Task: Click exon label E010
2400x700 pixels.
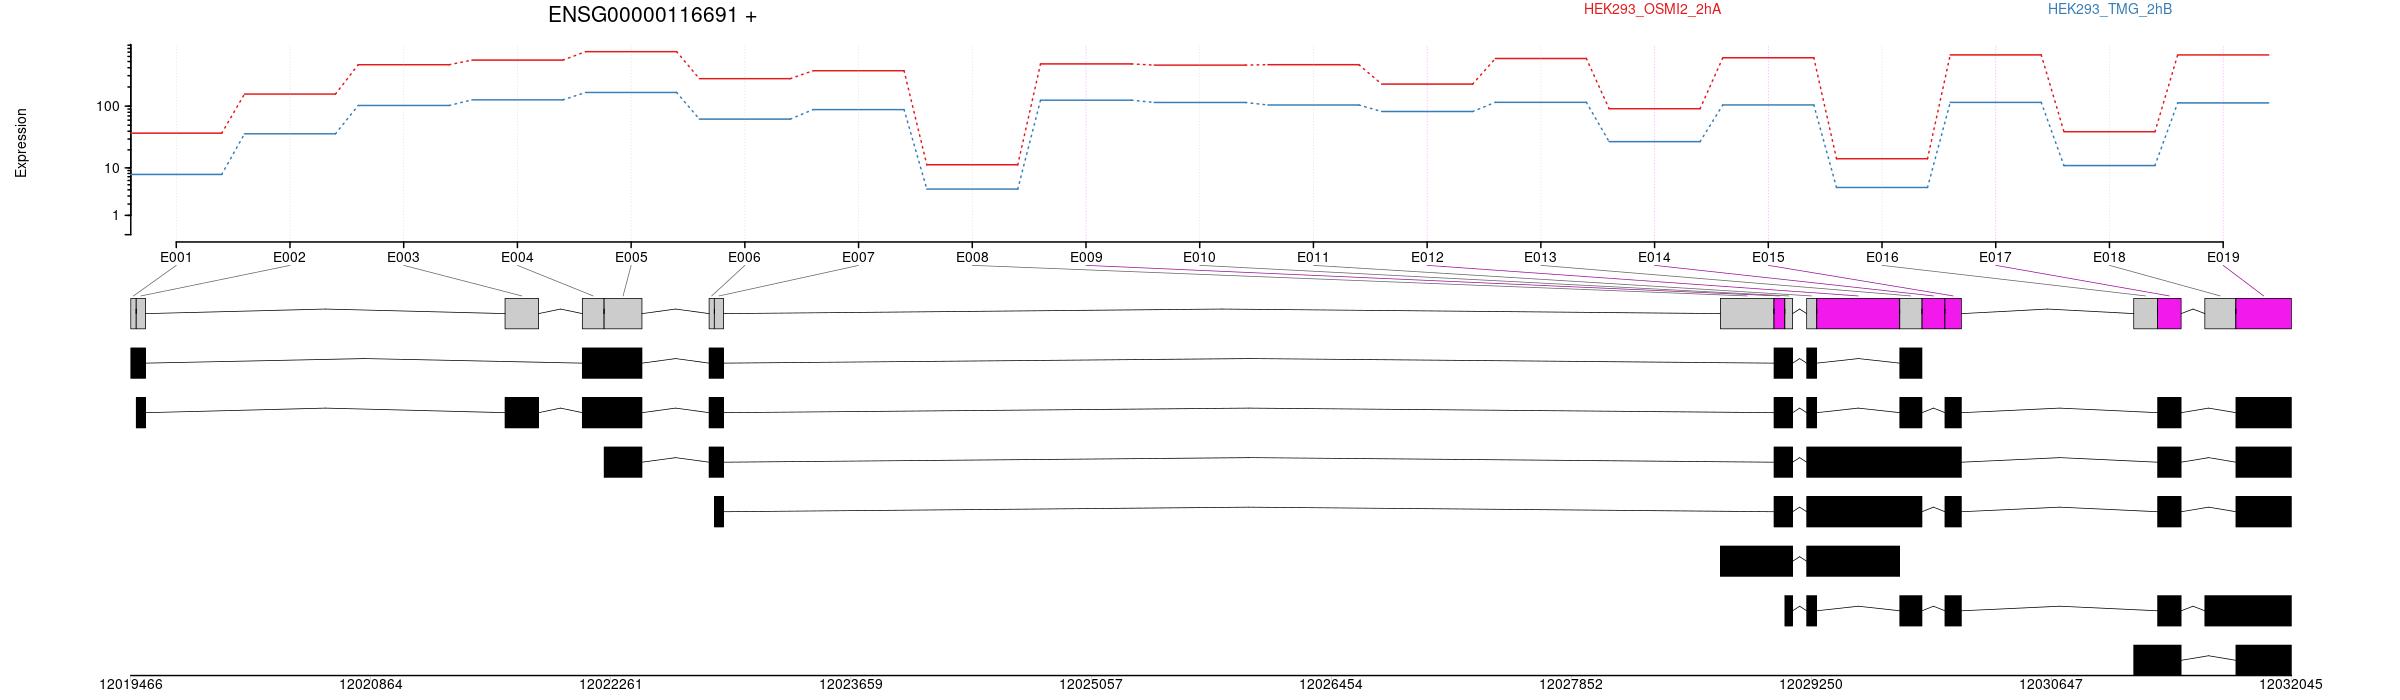Action: (1199, 257)
